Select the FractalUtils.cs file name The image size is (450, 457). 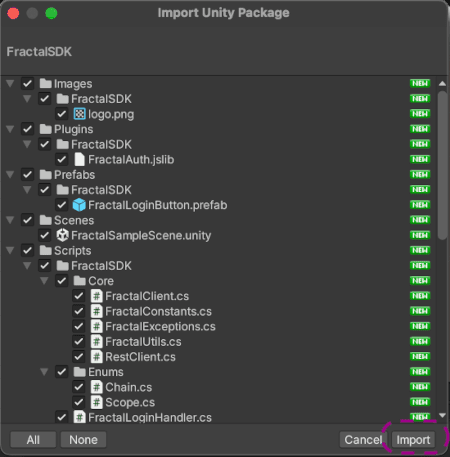point(143,342)
